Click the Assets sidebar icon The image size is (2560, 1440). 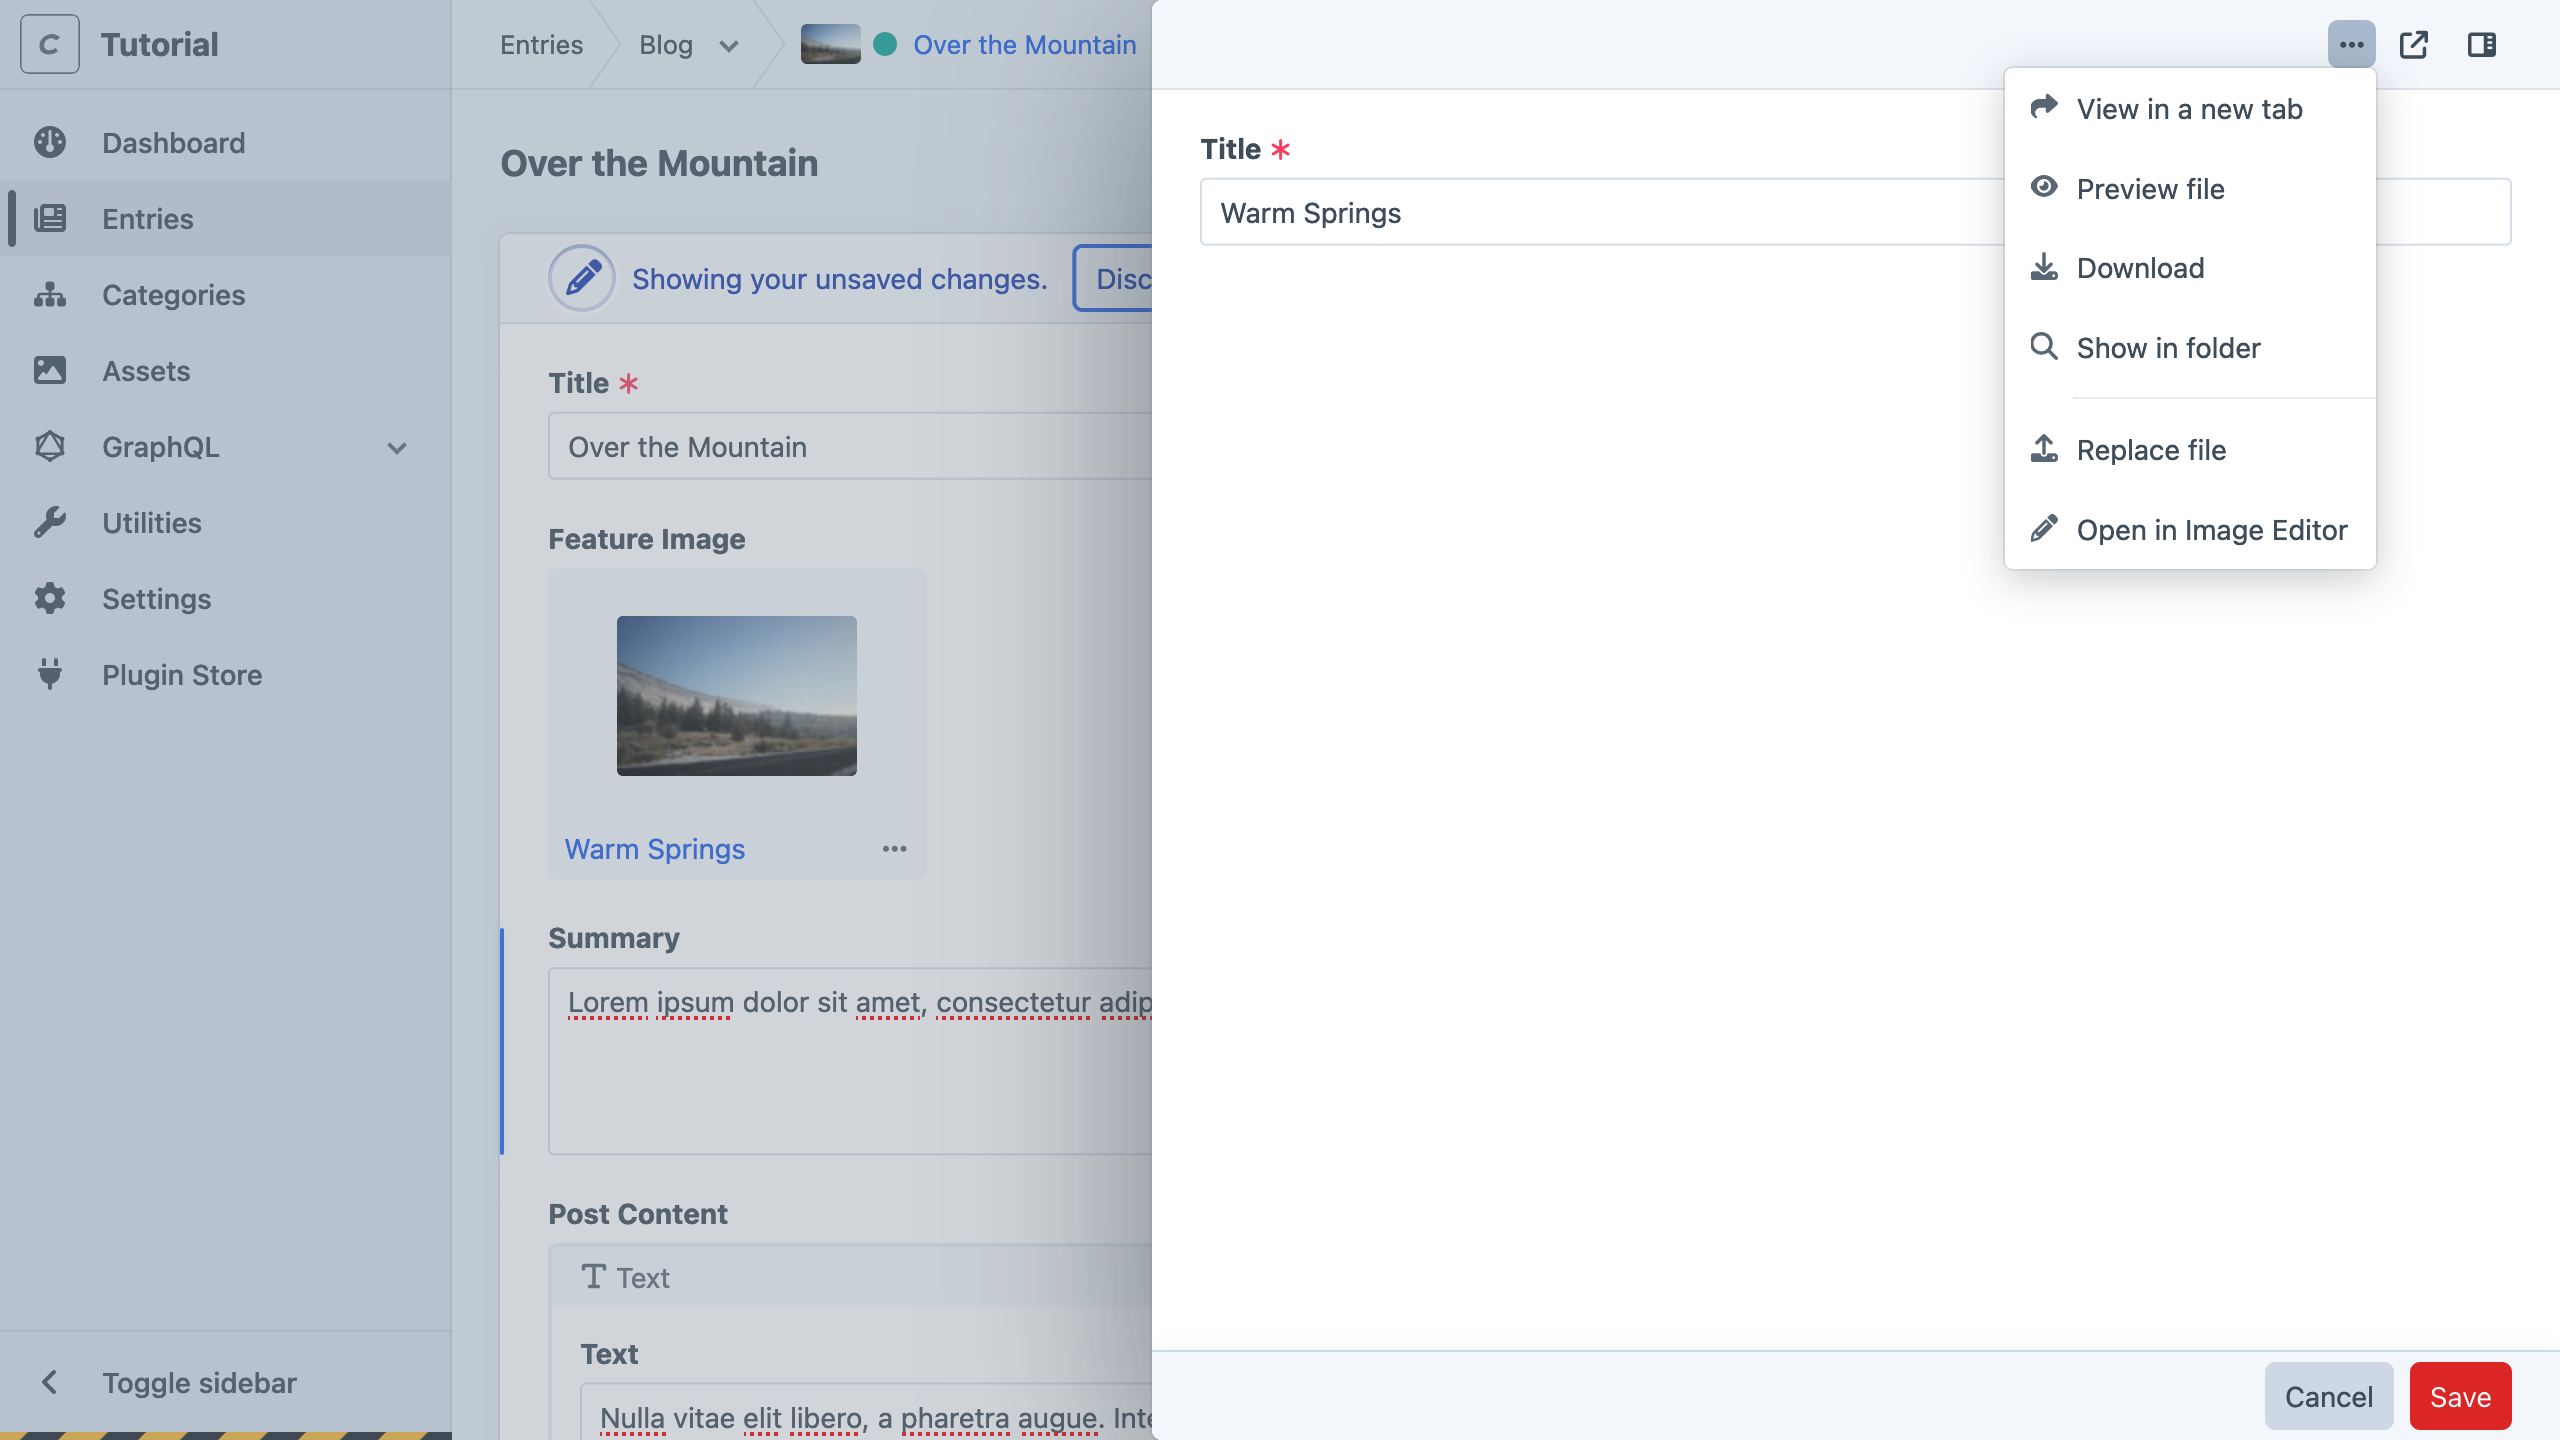pos(49,371)
